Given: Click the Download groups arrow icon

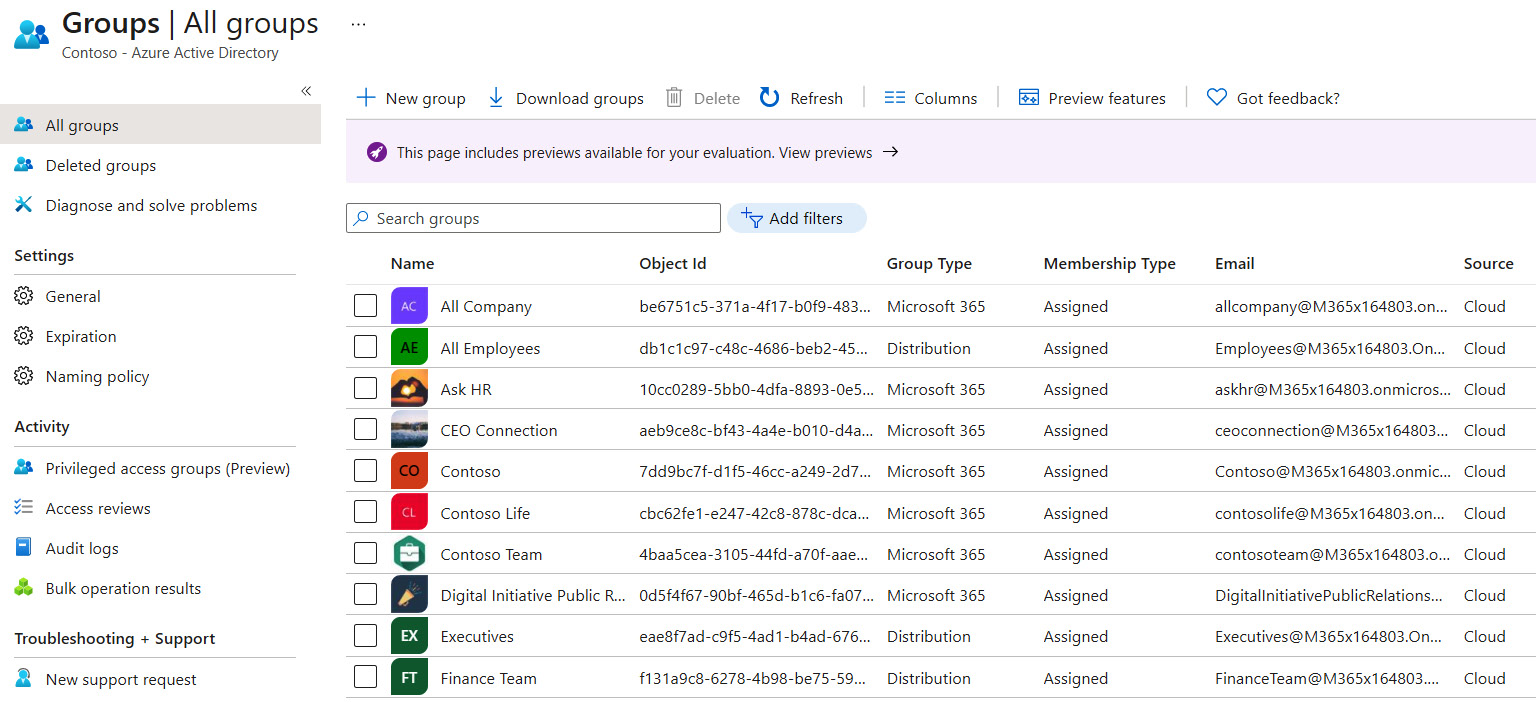Looking at the screenshot, I should (x=496, y=98).
